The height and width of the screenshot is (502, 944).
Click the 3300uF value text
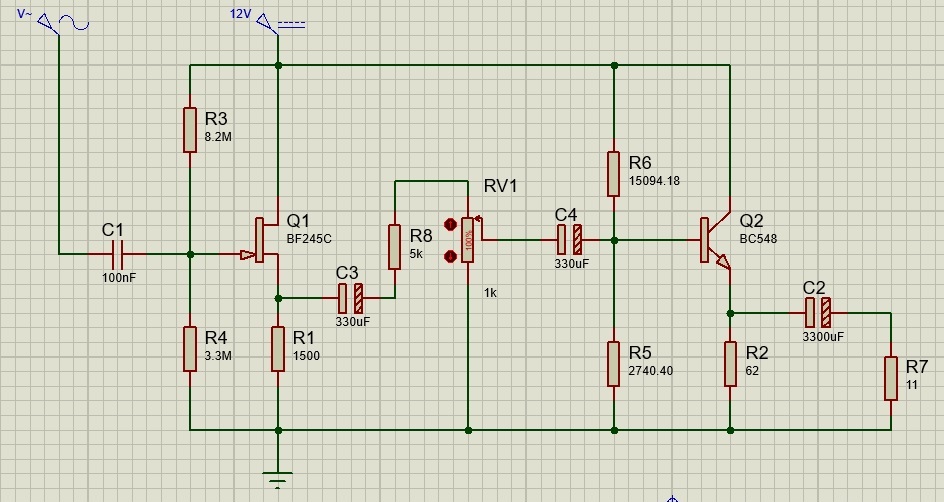(x=823, y=336)
